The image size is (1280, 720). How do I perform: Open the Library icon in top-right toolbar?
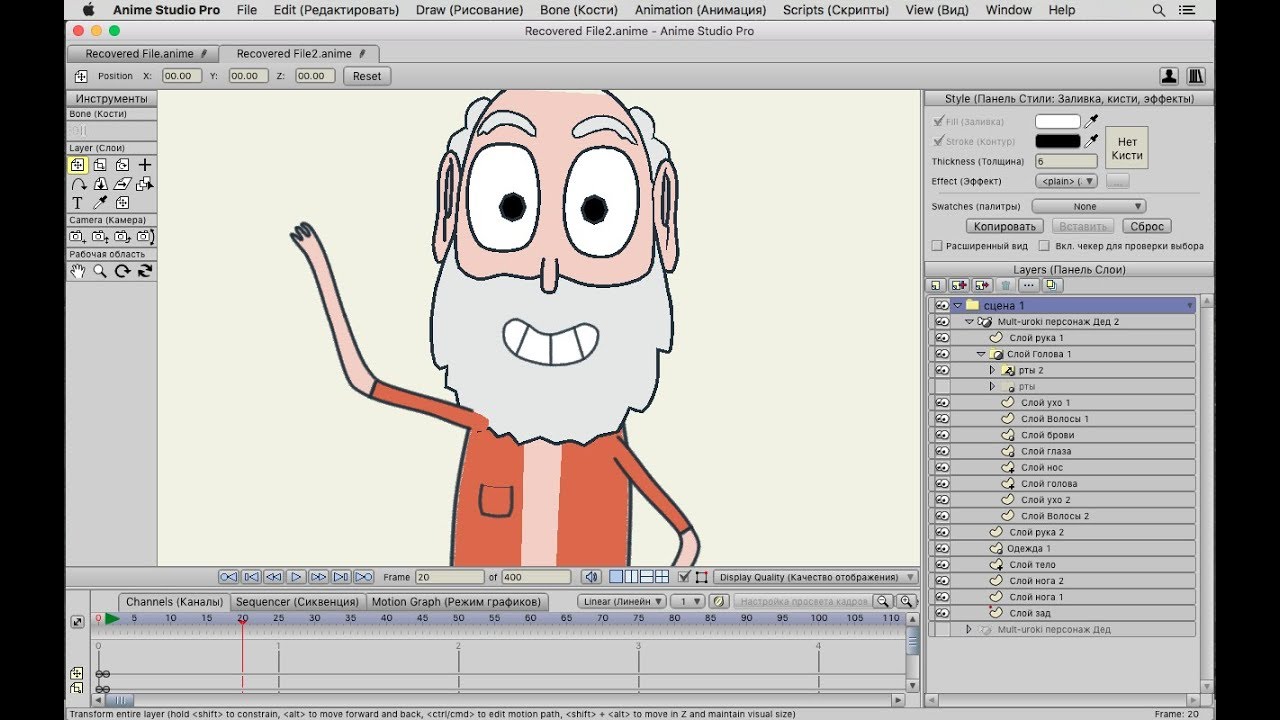click(x=1196, y=76)
